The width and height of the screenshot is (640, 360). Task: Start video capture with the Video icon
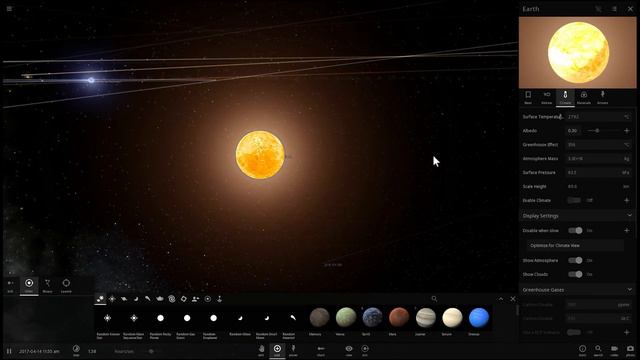click(614, 350)
